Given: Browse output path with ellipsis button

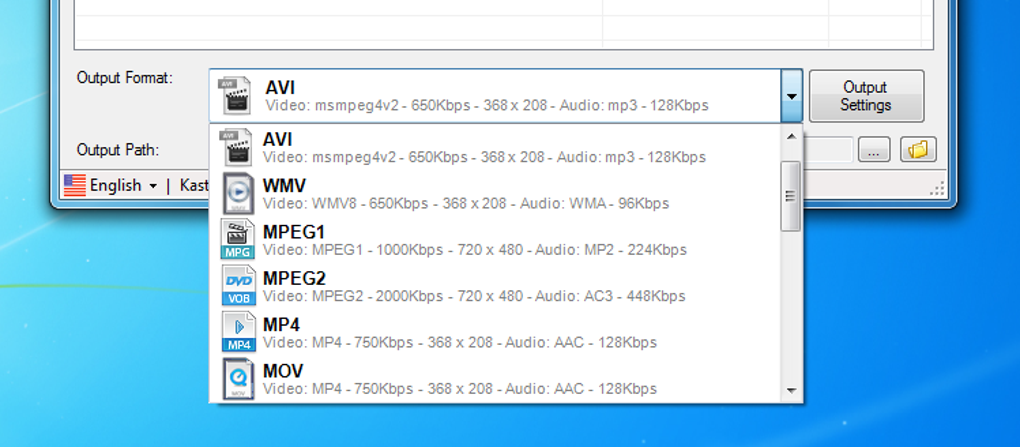Looking at the screenshot, I should (x=874, y=150).
